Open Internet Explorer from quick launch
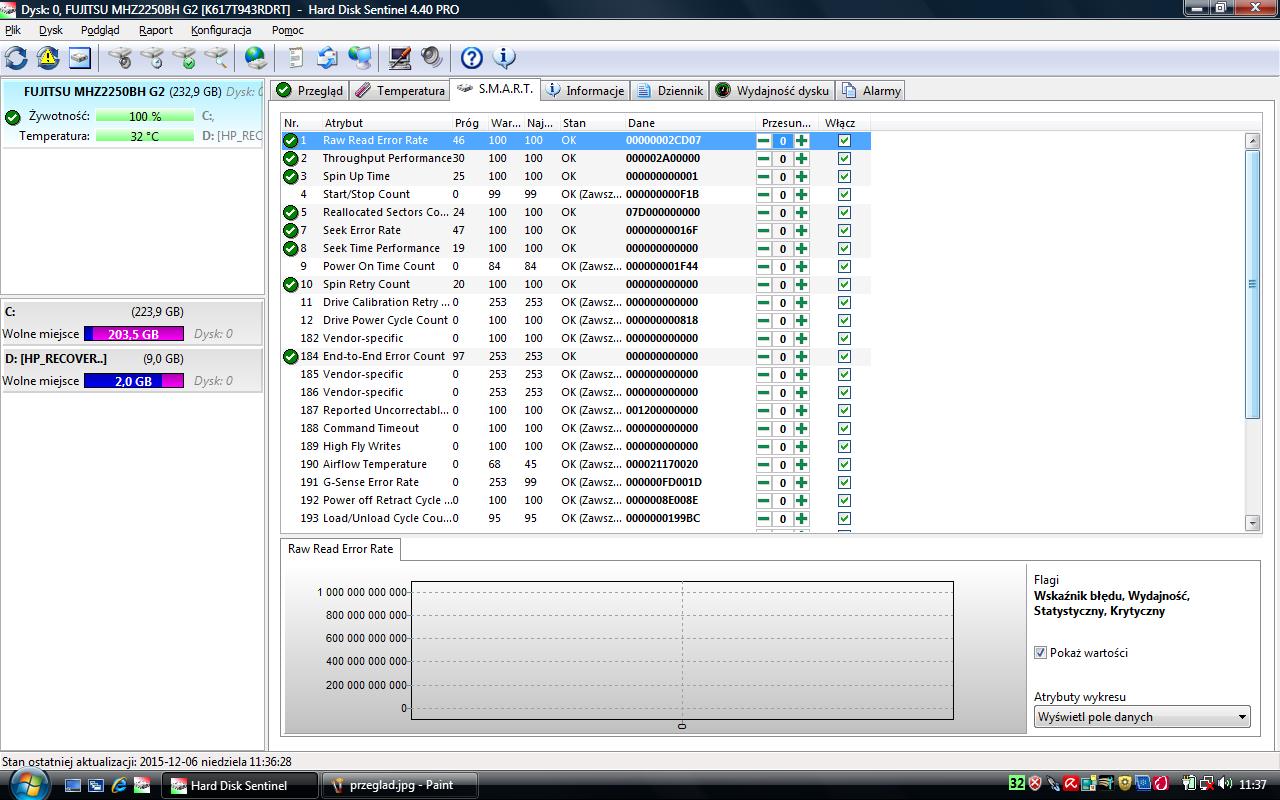Image resolution: width=1280 pixels, height=800 pixels. tap(119, 785)
